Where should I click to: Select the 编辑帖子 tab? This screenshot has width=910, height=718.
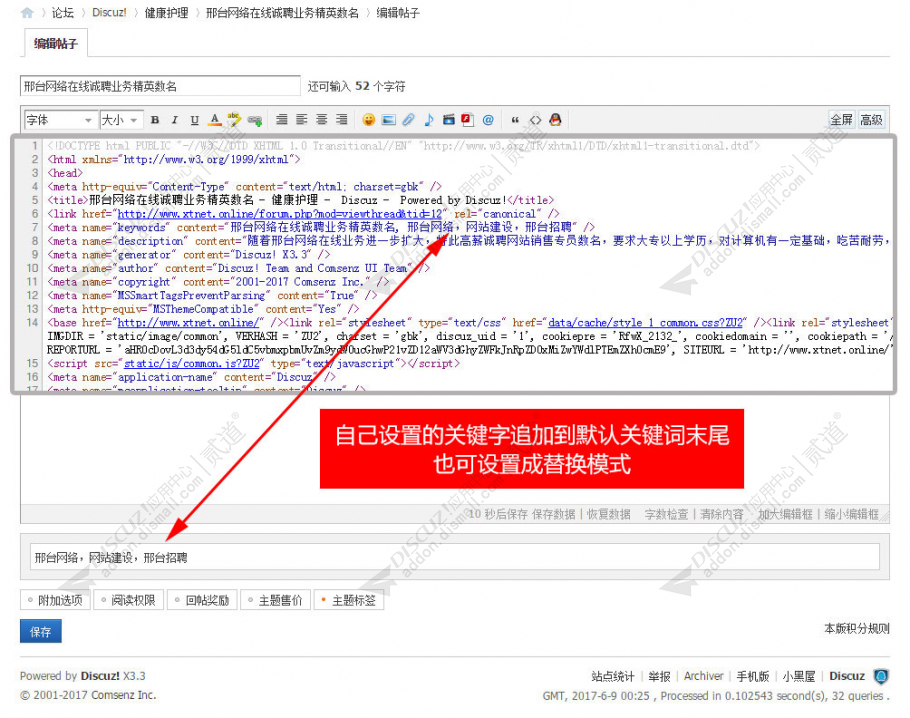pos(56,44)
